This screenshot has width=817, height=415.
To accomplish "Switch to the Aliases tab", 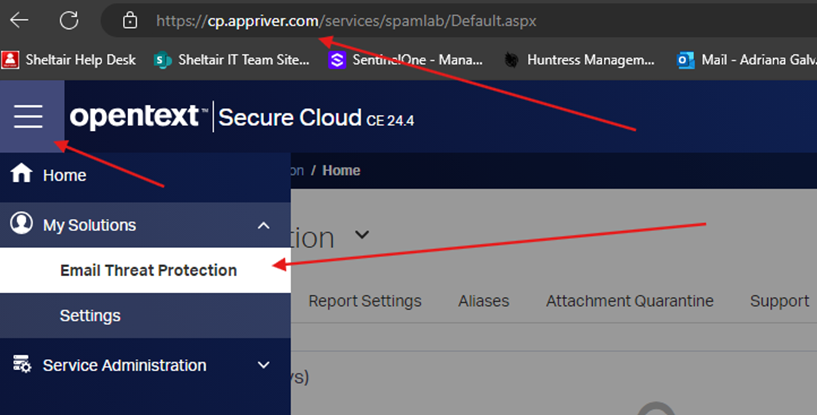I will (x=484, y=301).
